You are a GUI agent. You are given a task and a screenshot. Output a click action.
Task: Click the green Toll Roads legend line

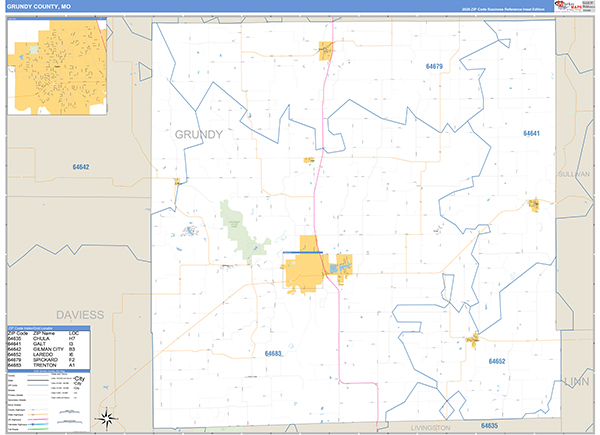[38, 429]
